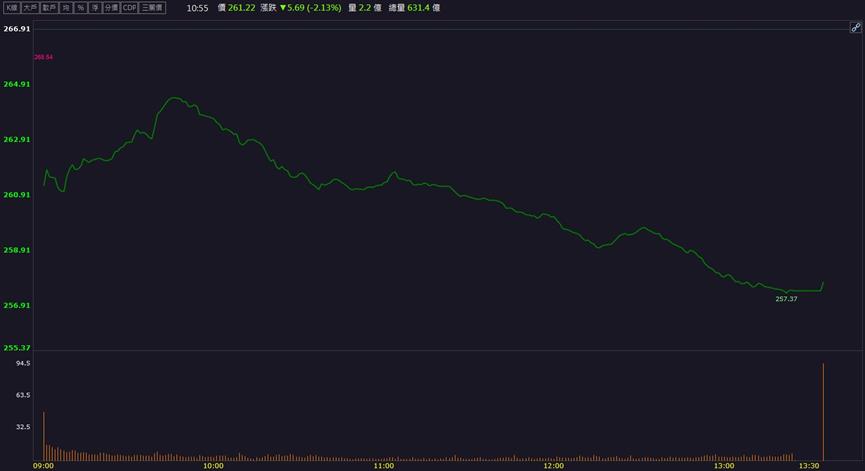Click the 257.37 low price label
This screenshot has width=865, height=471.
point(786,299)
